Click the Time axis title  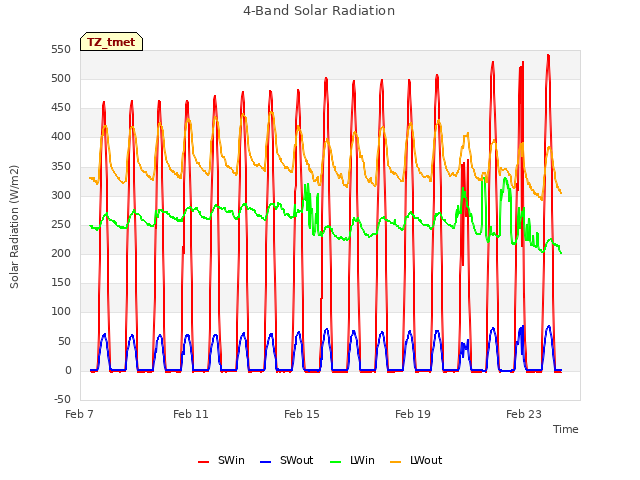(x=566, y=429)
